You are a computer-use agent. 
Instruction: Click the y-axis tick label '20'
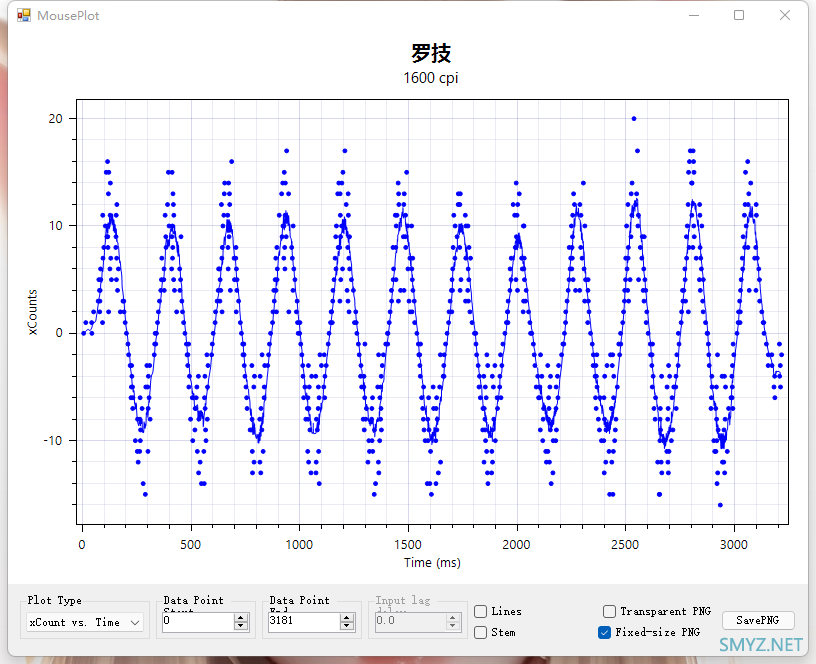coord(56,119)
